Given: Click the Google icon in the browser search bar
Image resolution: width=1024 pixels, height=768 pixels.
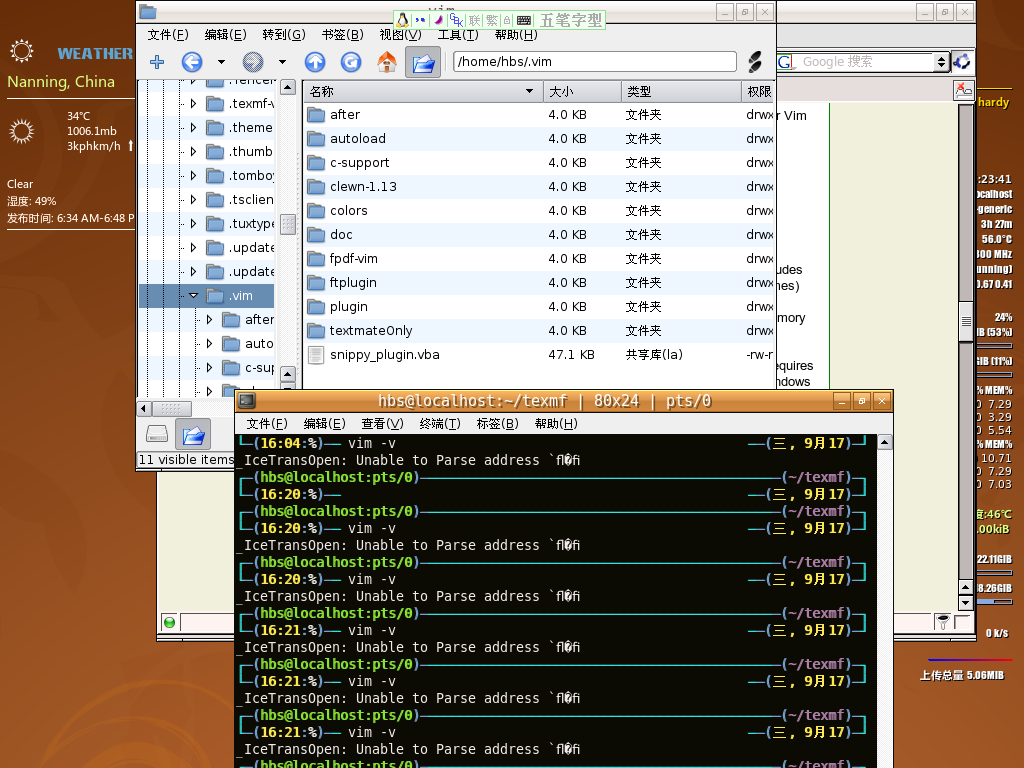Looking at the screenshot, I should pos(786,62).
